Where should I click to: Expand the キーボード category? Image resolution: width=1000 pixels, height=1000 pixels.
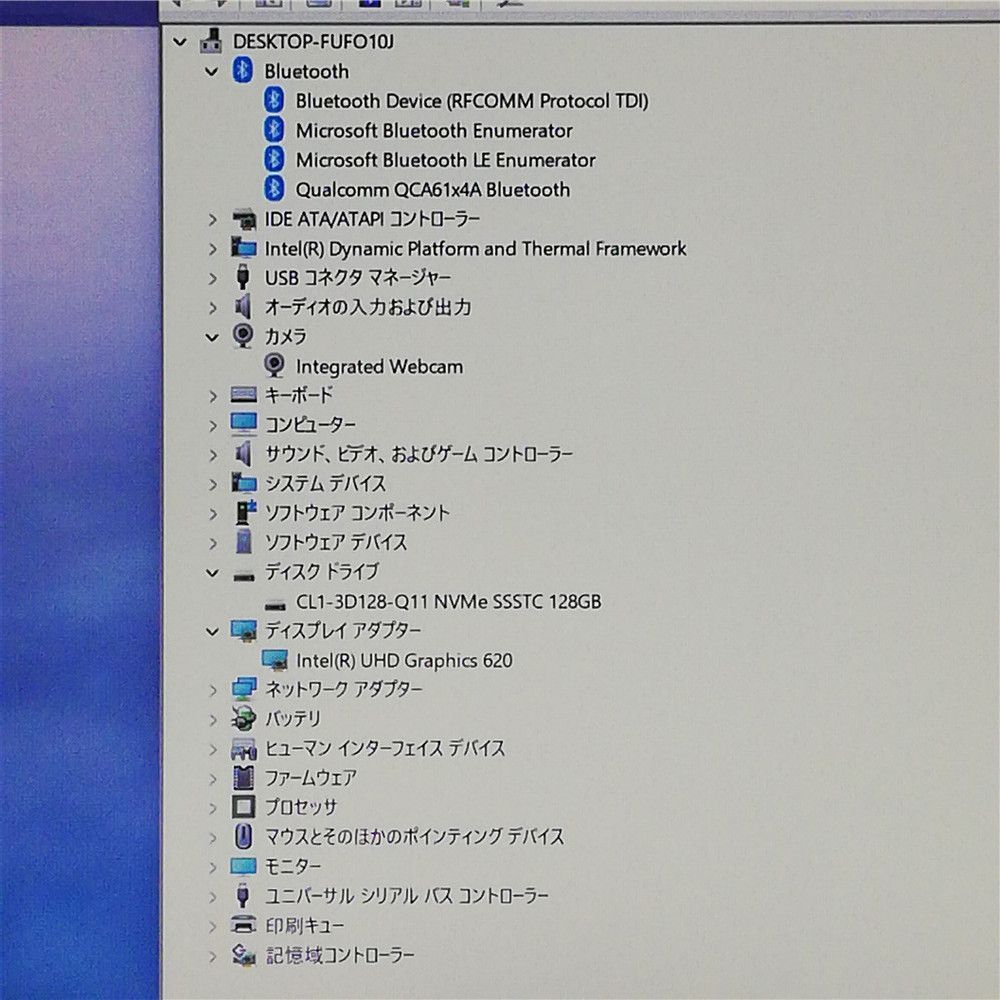(213, 396)
